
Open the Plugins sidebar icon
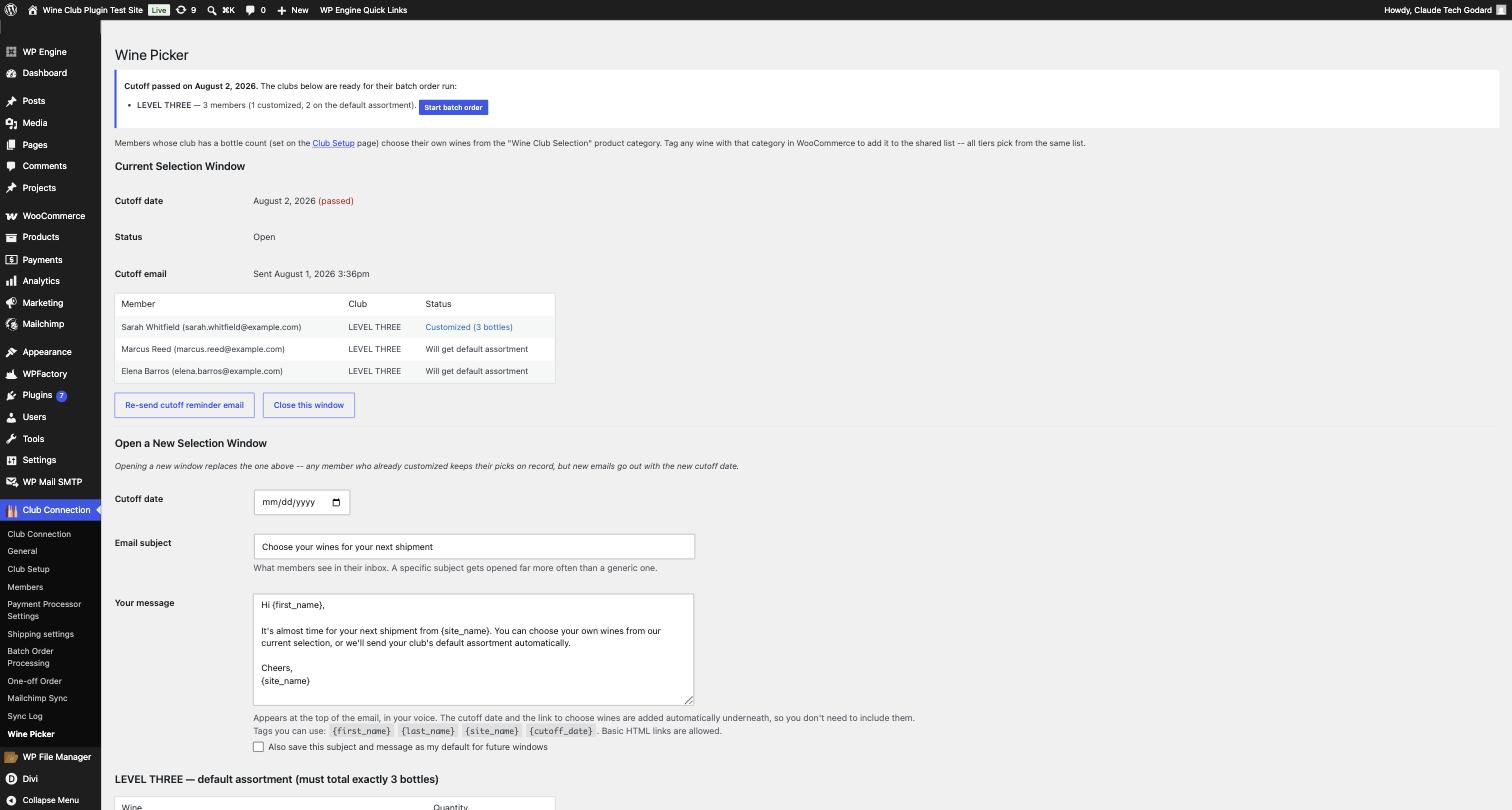click(11, 395)
